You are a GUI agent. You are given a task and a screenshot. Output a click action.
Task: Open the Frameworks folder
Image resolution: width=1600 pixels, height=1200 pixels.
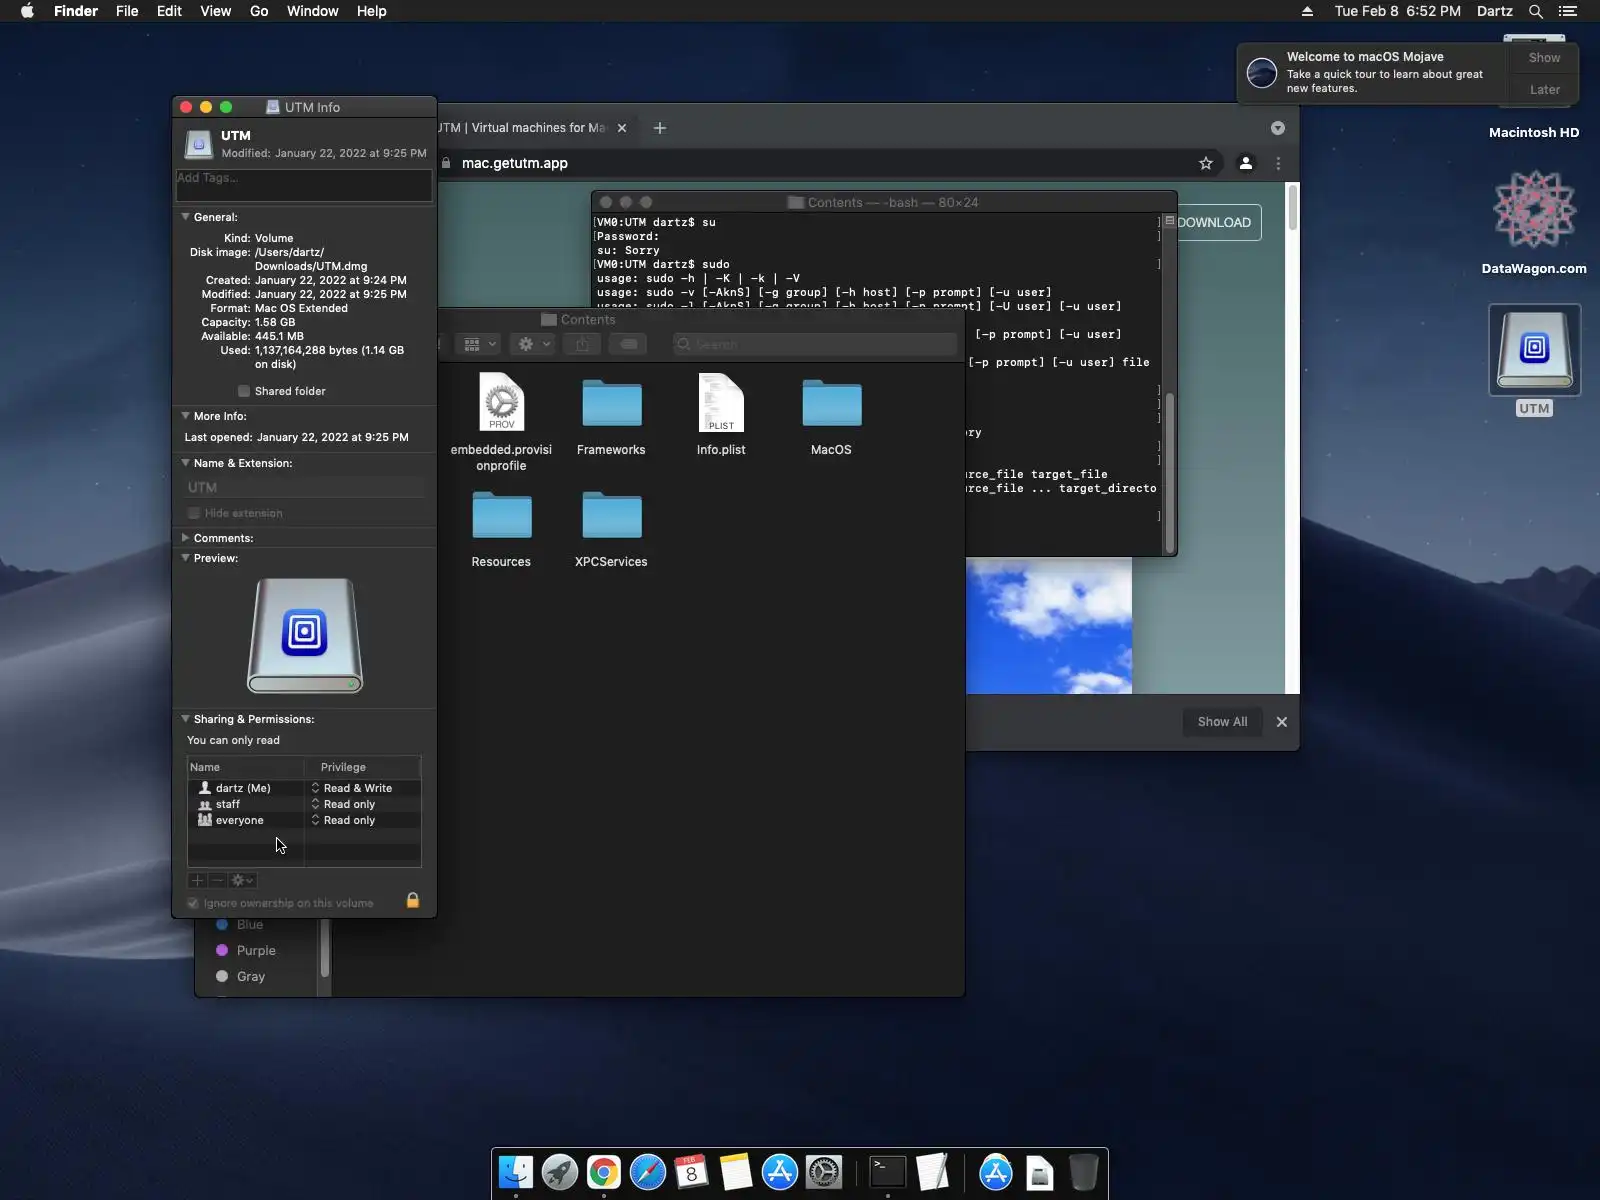click(x=611, y=403)
